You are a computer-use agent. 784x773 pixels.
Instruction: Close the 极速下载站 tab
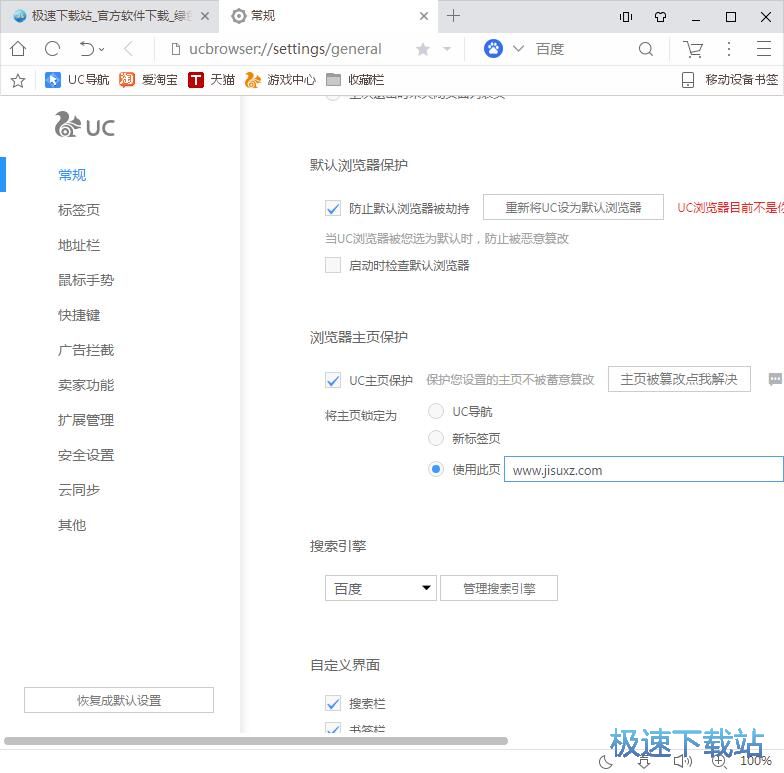[x=205, y=16]
